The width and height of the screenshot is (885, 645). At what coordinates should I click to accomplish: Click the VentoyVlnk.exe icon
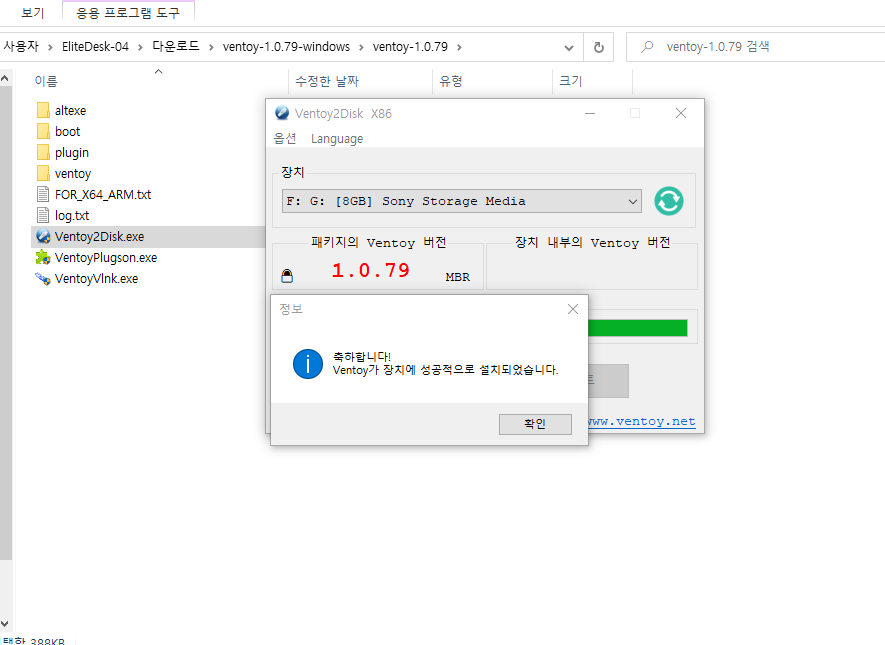43,279
